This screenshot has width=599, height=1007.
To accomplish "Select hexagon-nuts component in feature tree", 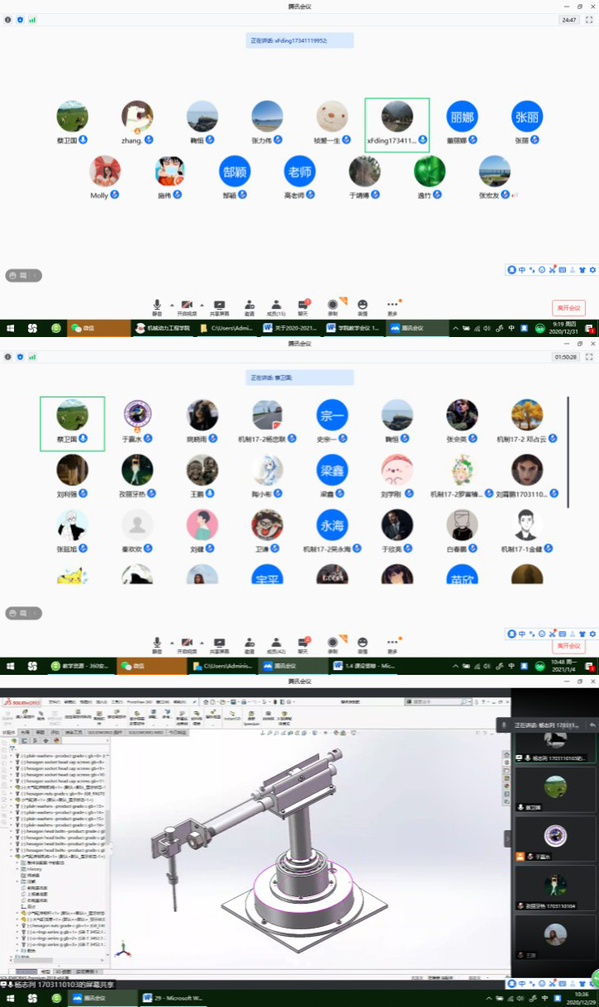I will (x=61, y=794).
